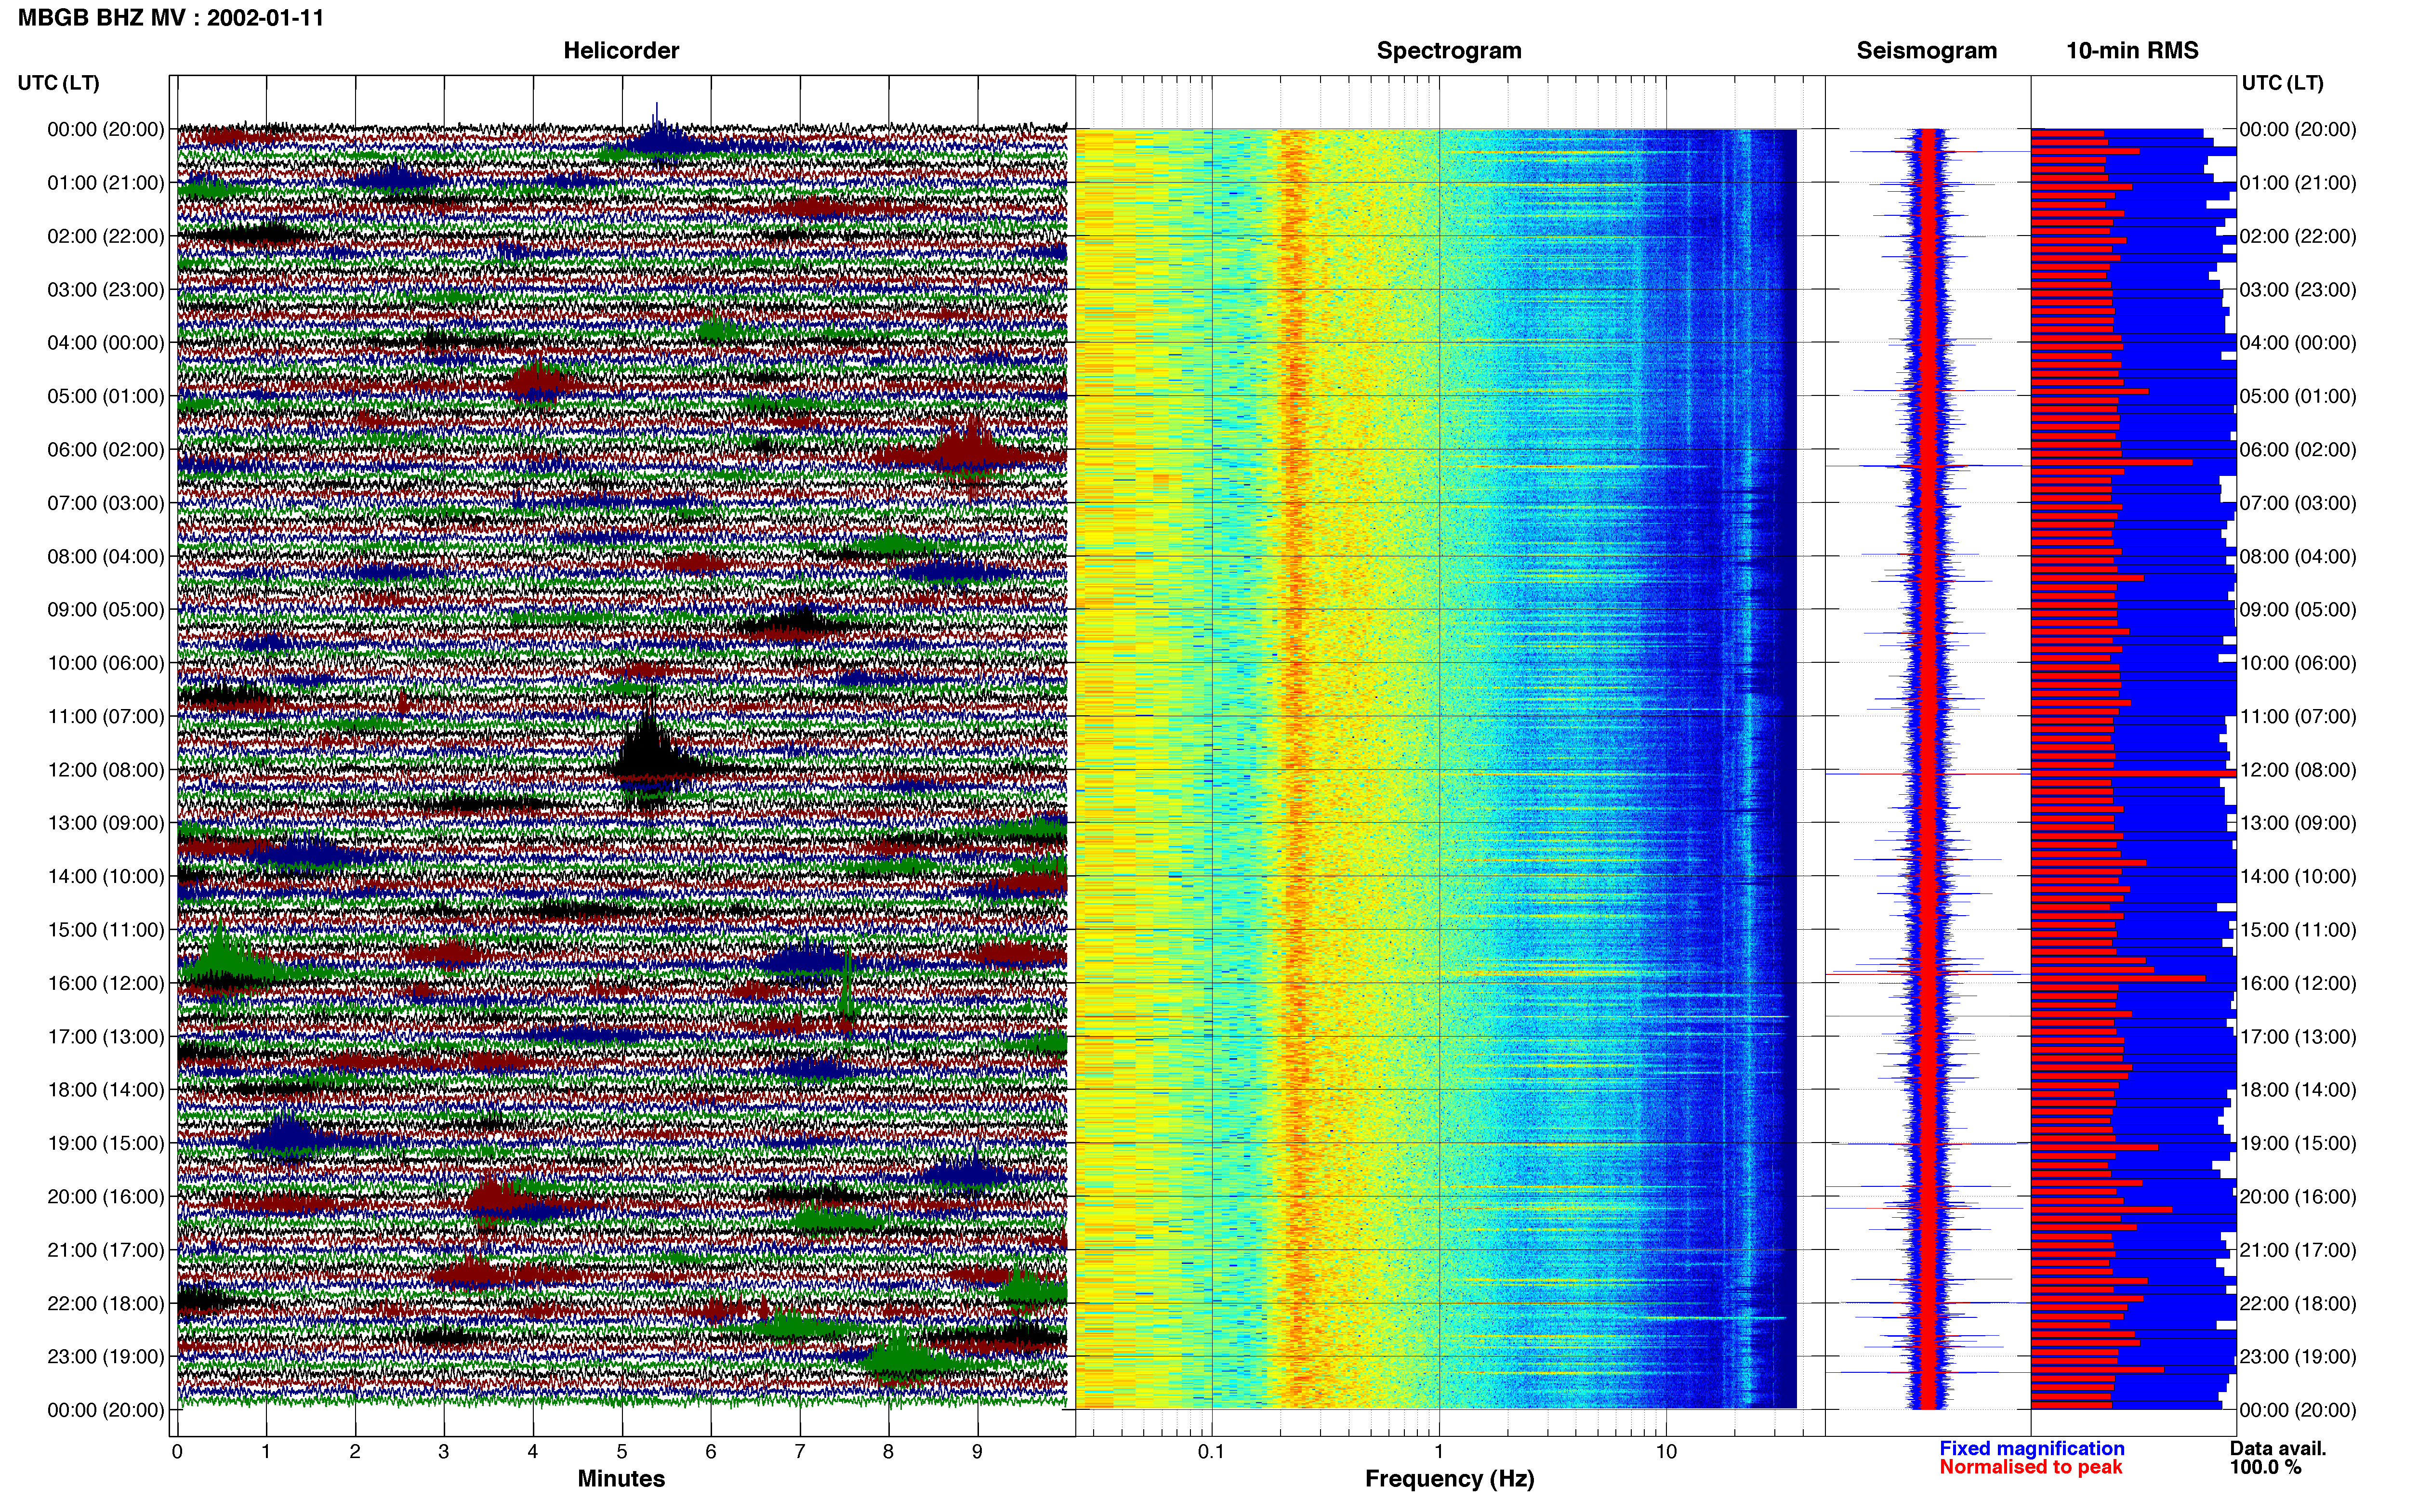
Task: Click left time label '10:00 (06:00)'
Action: [x=106, y=663]
